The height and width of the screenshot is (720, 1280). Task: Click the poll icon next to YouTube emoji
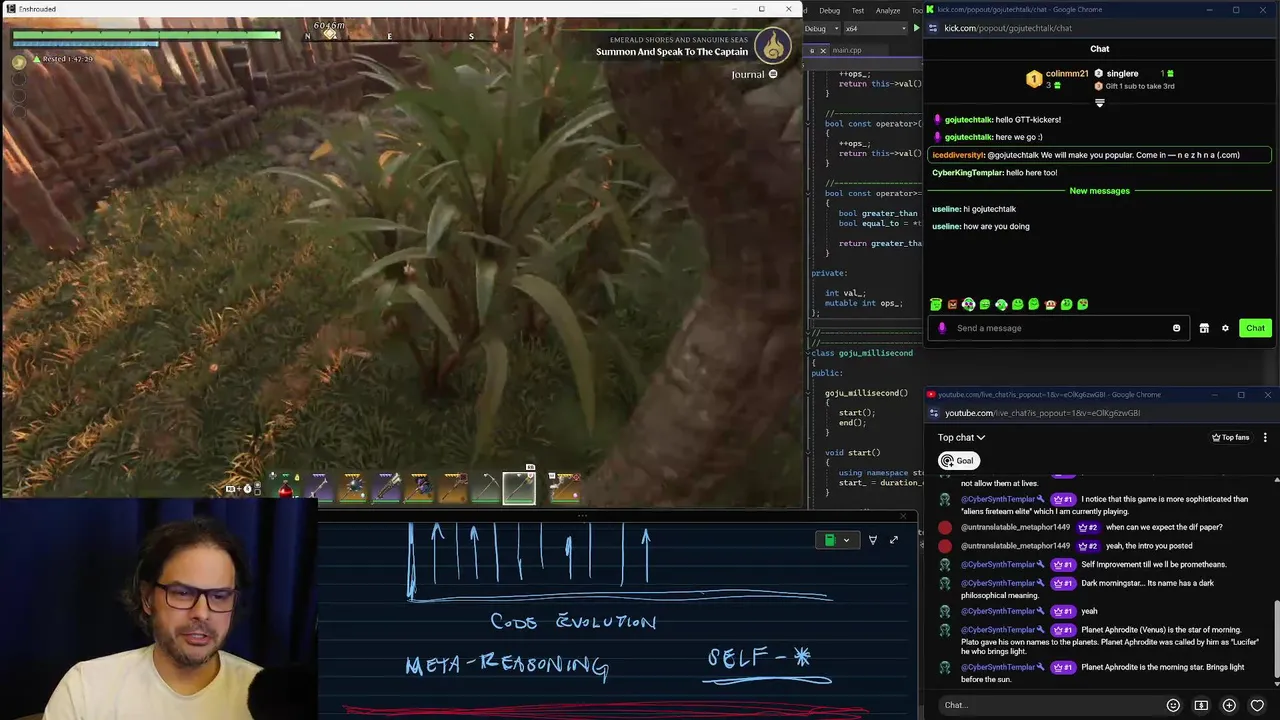[x=1201, y=705]
